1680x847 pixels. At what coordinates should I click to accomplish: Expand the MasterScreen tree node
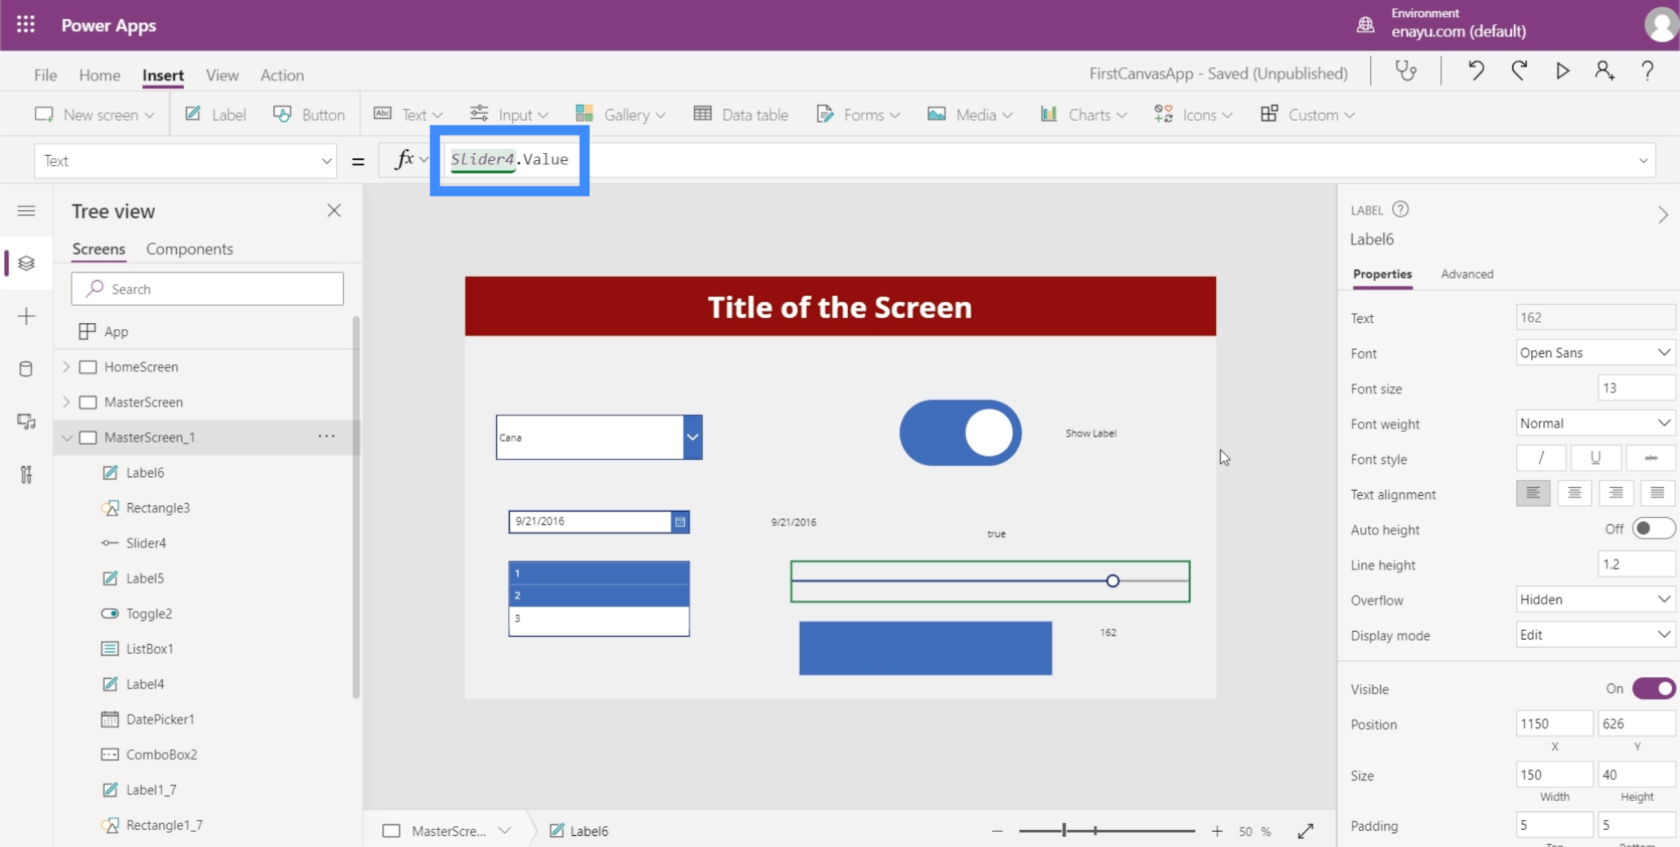pos(66,402)
